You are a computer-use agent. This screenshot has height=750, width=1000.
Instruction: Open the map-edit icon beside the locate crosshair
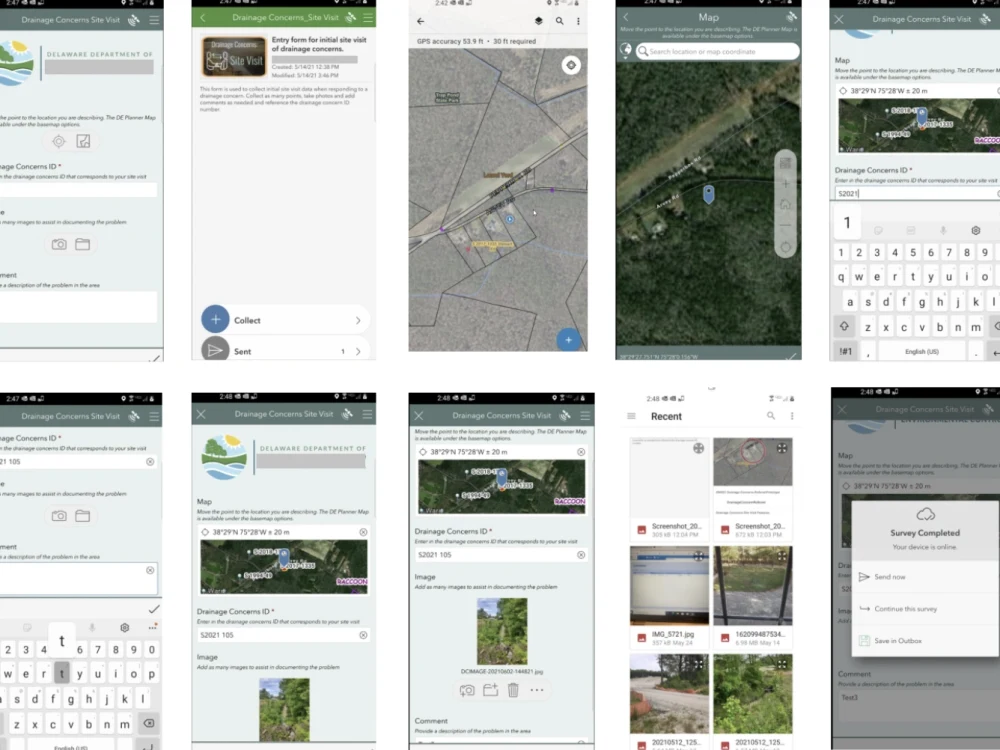coord(84,142)
